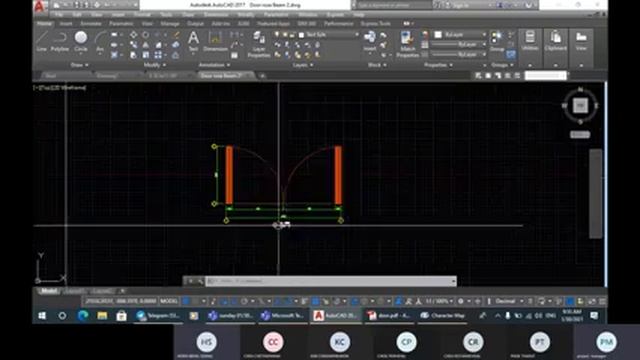This screenshot has height=360, width=640.
Task: Expand the Block panel dropdown
Action: (377, 65)
